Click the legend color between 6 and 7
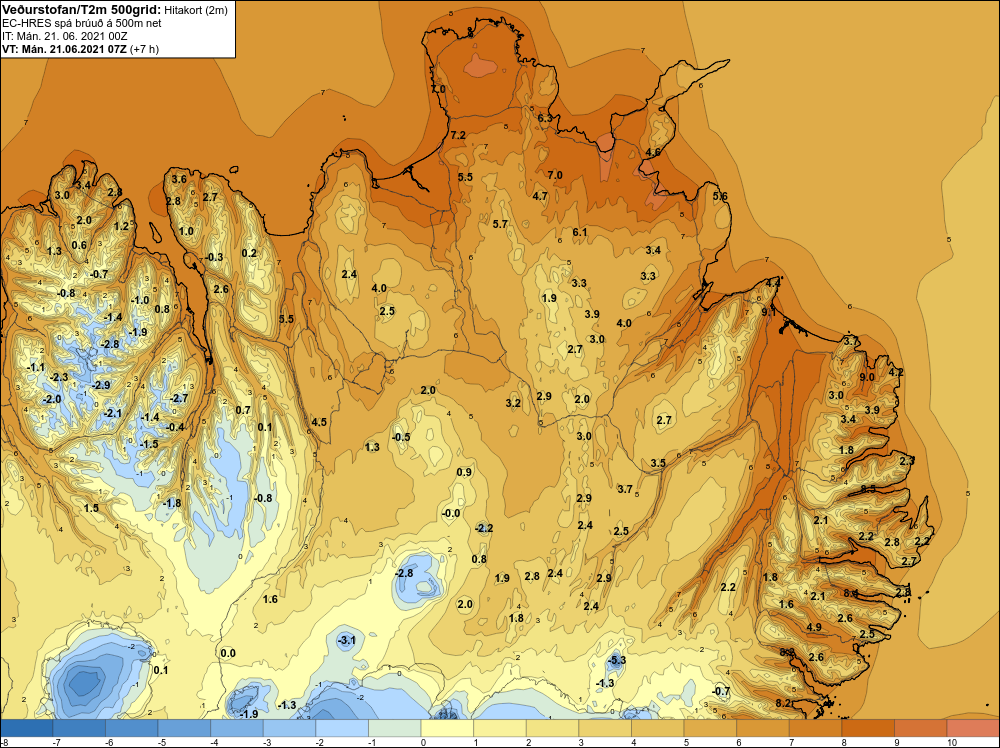Image resolution: width=1000 pixels, height=748 pixels. coord(763,728)
